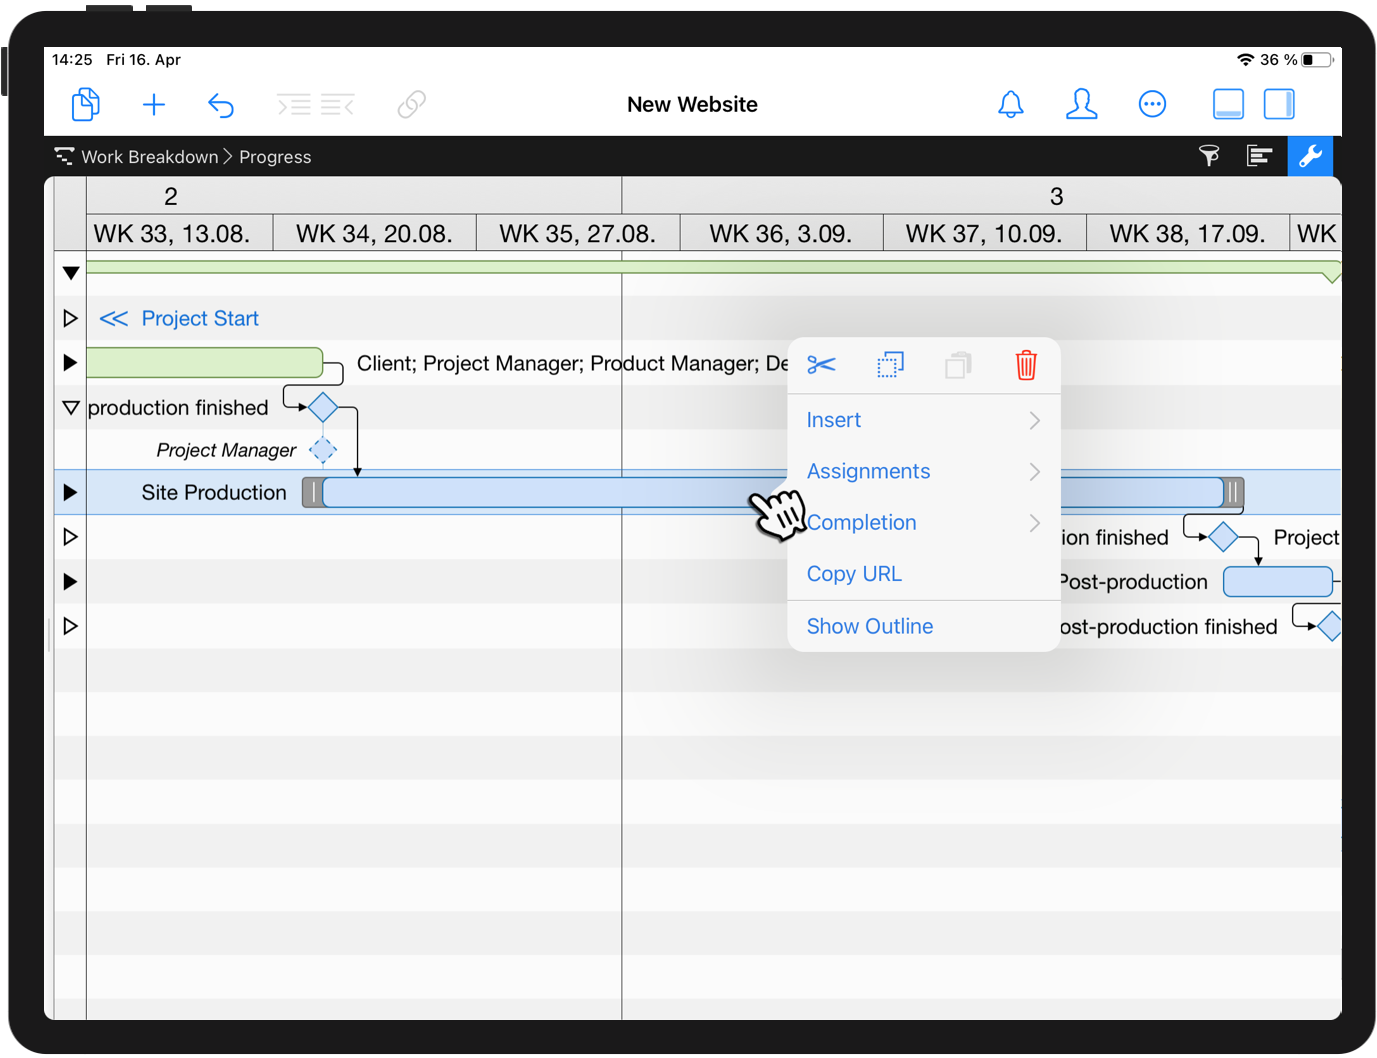Image resolution: width=1377 pixels, height=1058 pixels.
Task: Click the Project Start link
Action: pos(199,318)
